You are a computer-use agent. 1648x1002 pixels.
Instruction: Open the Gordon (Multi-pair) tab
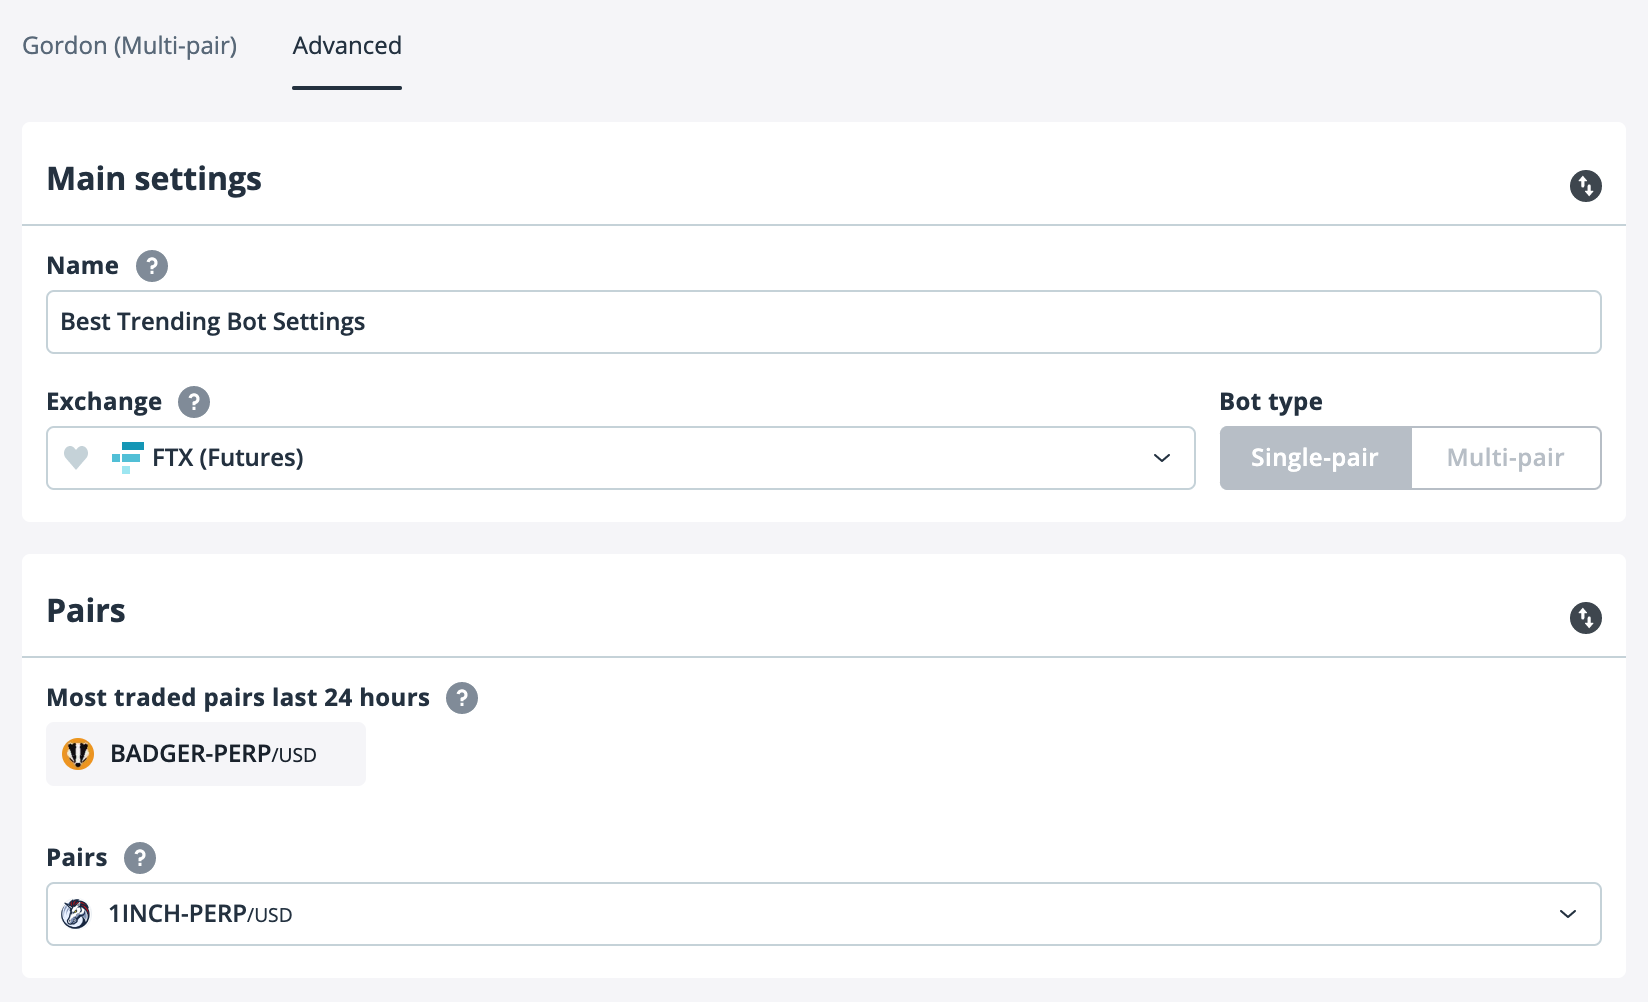[130, 46]
